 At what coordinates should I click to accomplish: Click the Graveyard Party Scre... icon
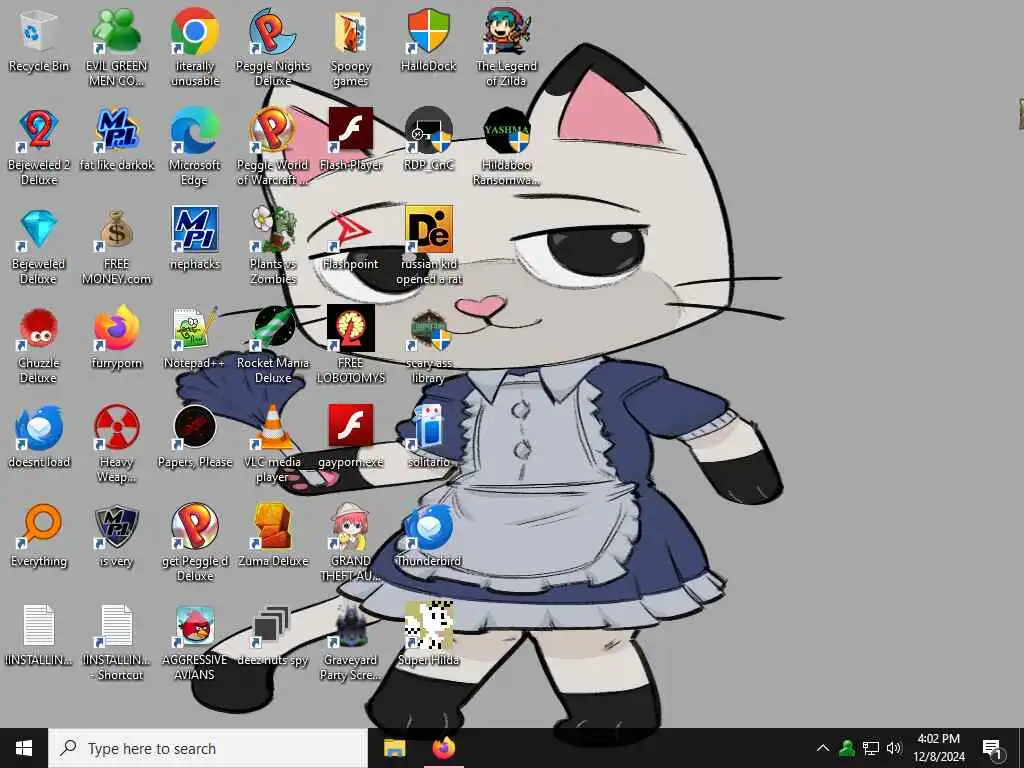(x=351, y=626)
